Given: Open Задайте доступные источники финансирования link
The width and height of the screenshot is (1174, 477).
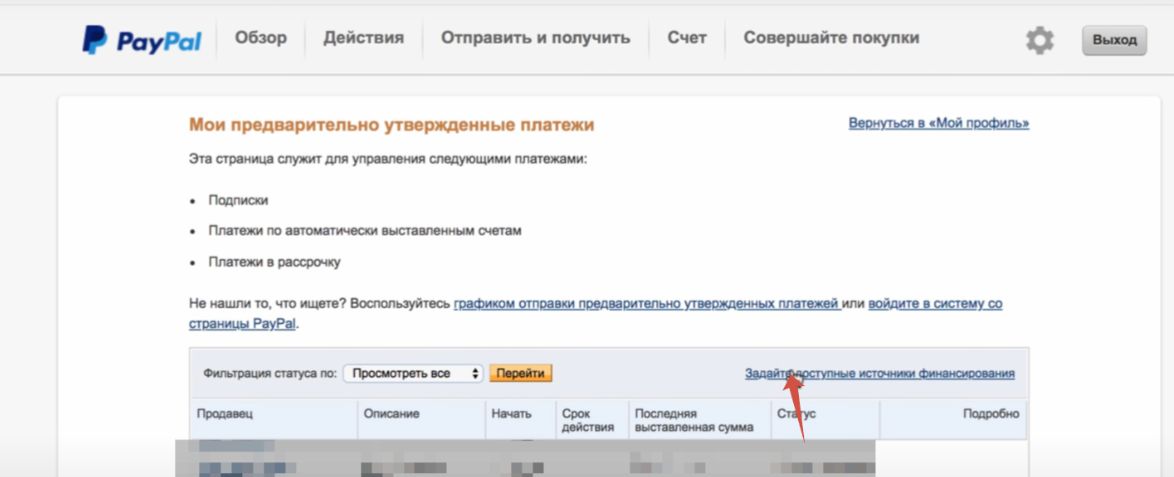Looking at the screenshot, I should [x=879, y=373].
